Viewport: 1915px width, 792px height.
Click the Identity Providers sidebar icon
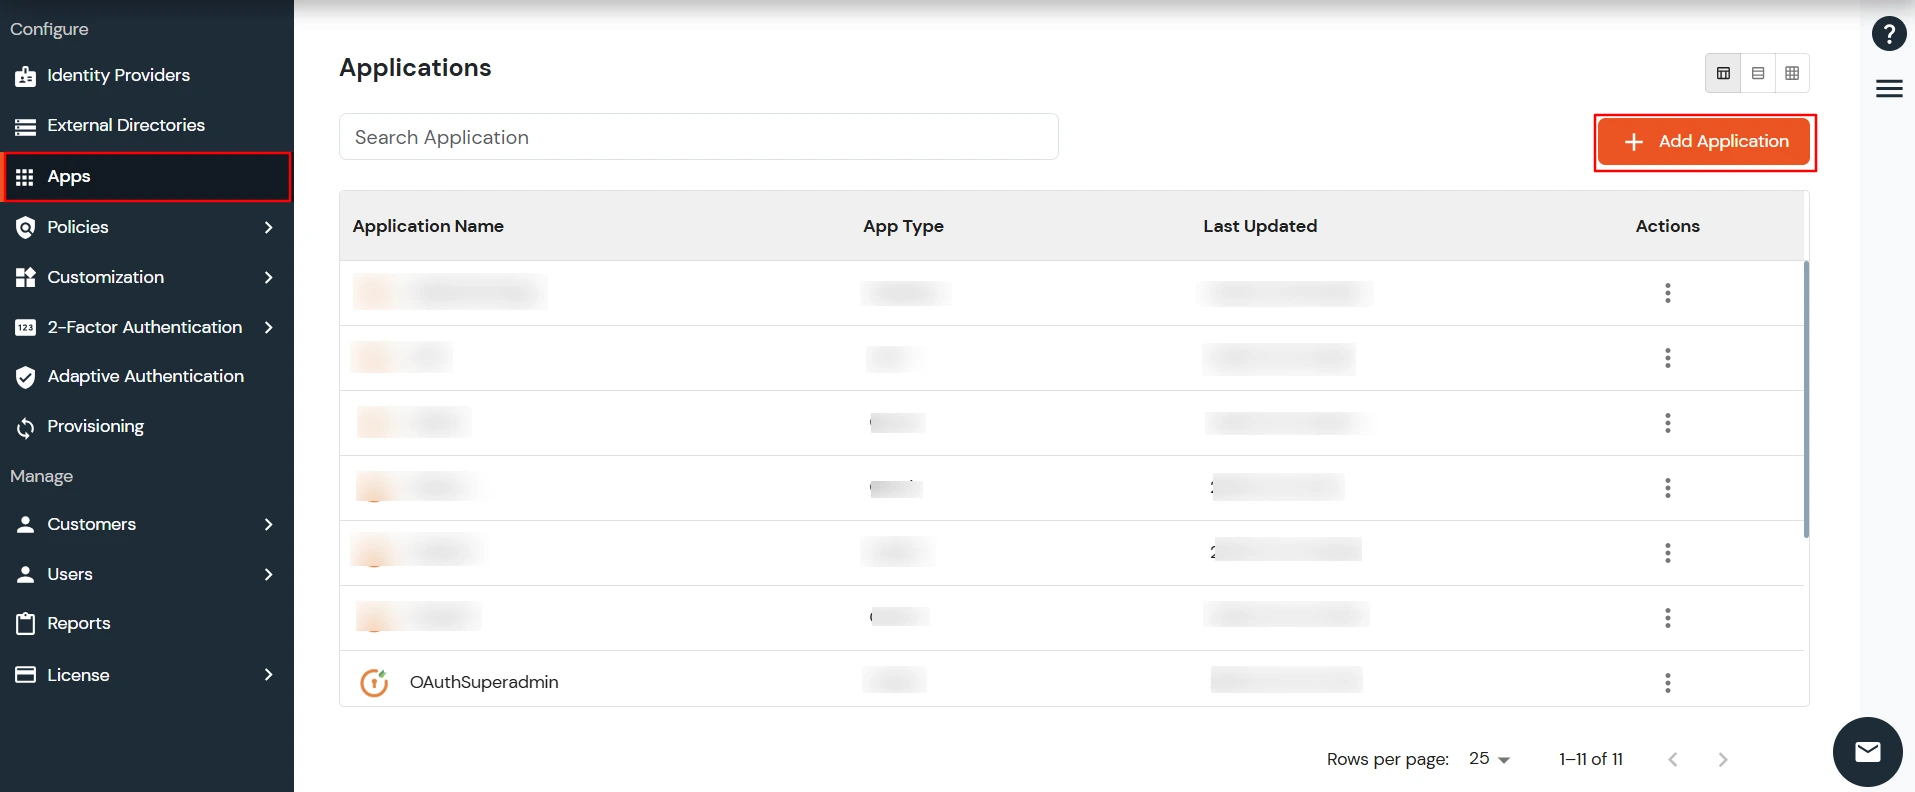[26, 76]
